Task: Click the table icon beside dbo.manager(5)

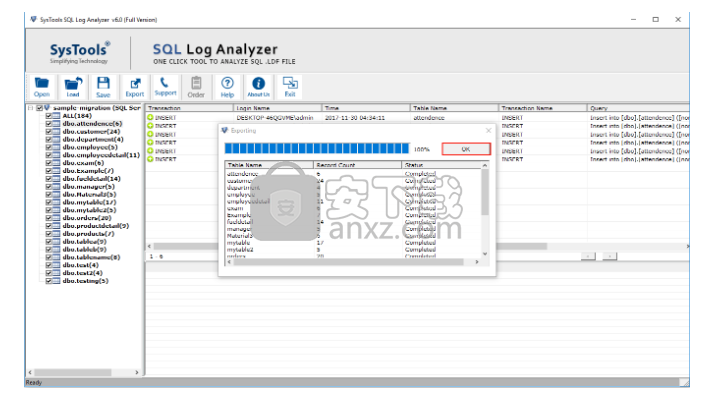Action: pos(56,187)
